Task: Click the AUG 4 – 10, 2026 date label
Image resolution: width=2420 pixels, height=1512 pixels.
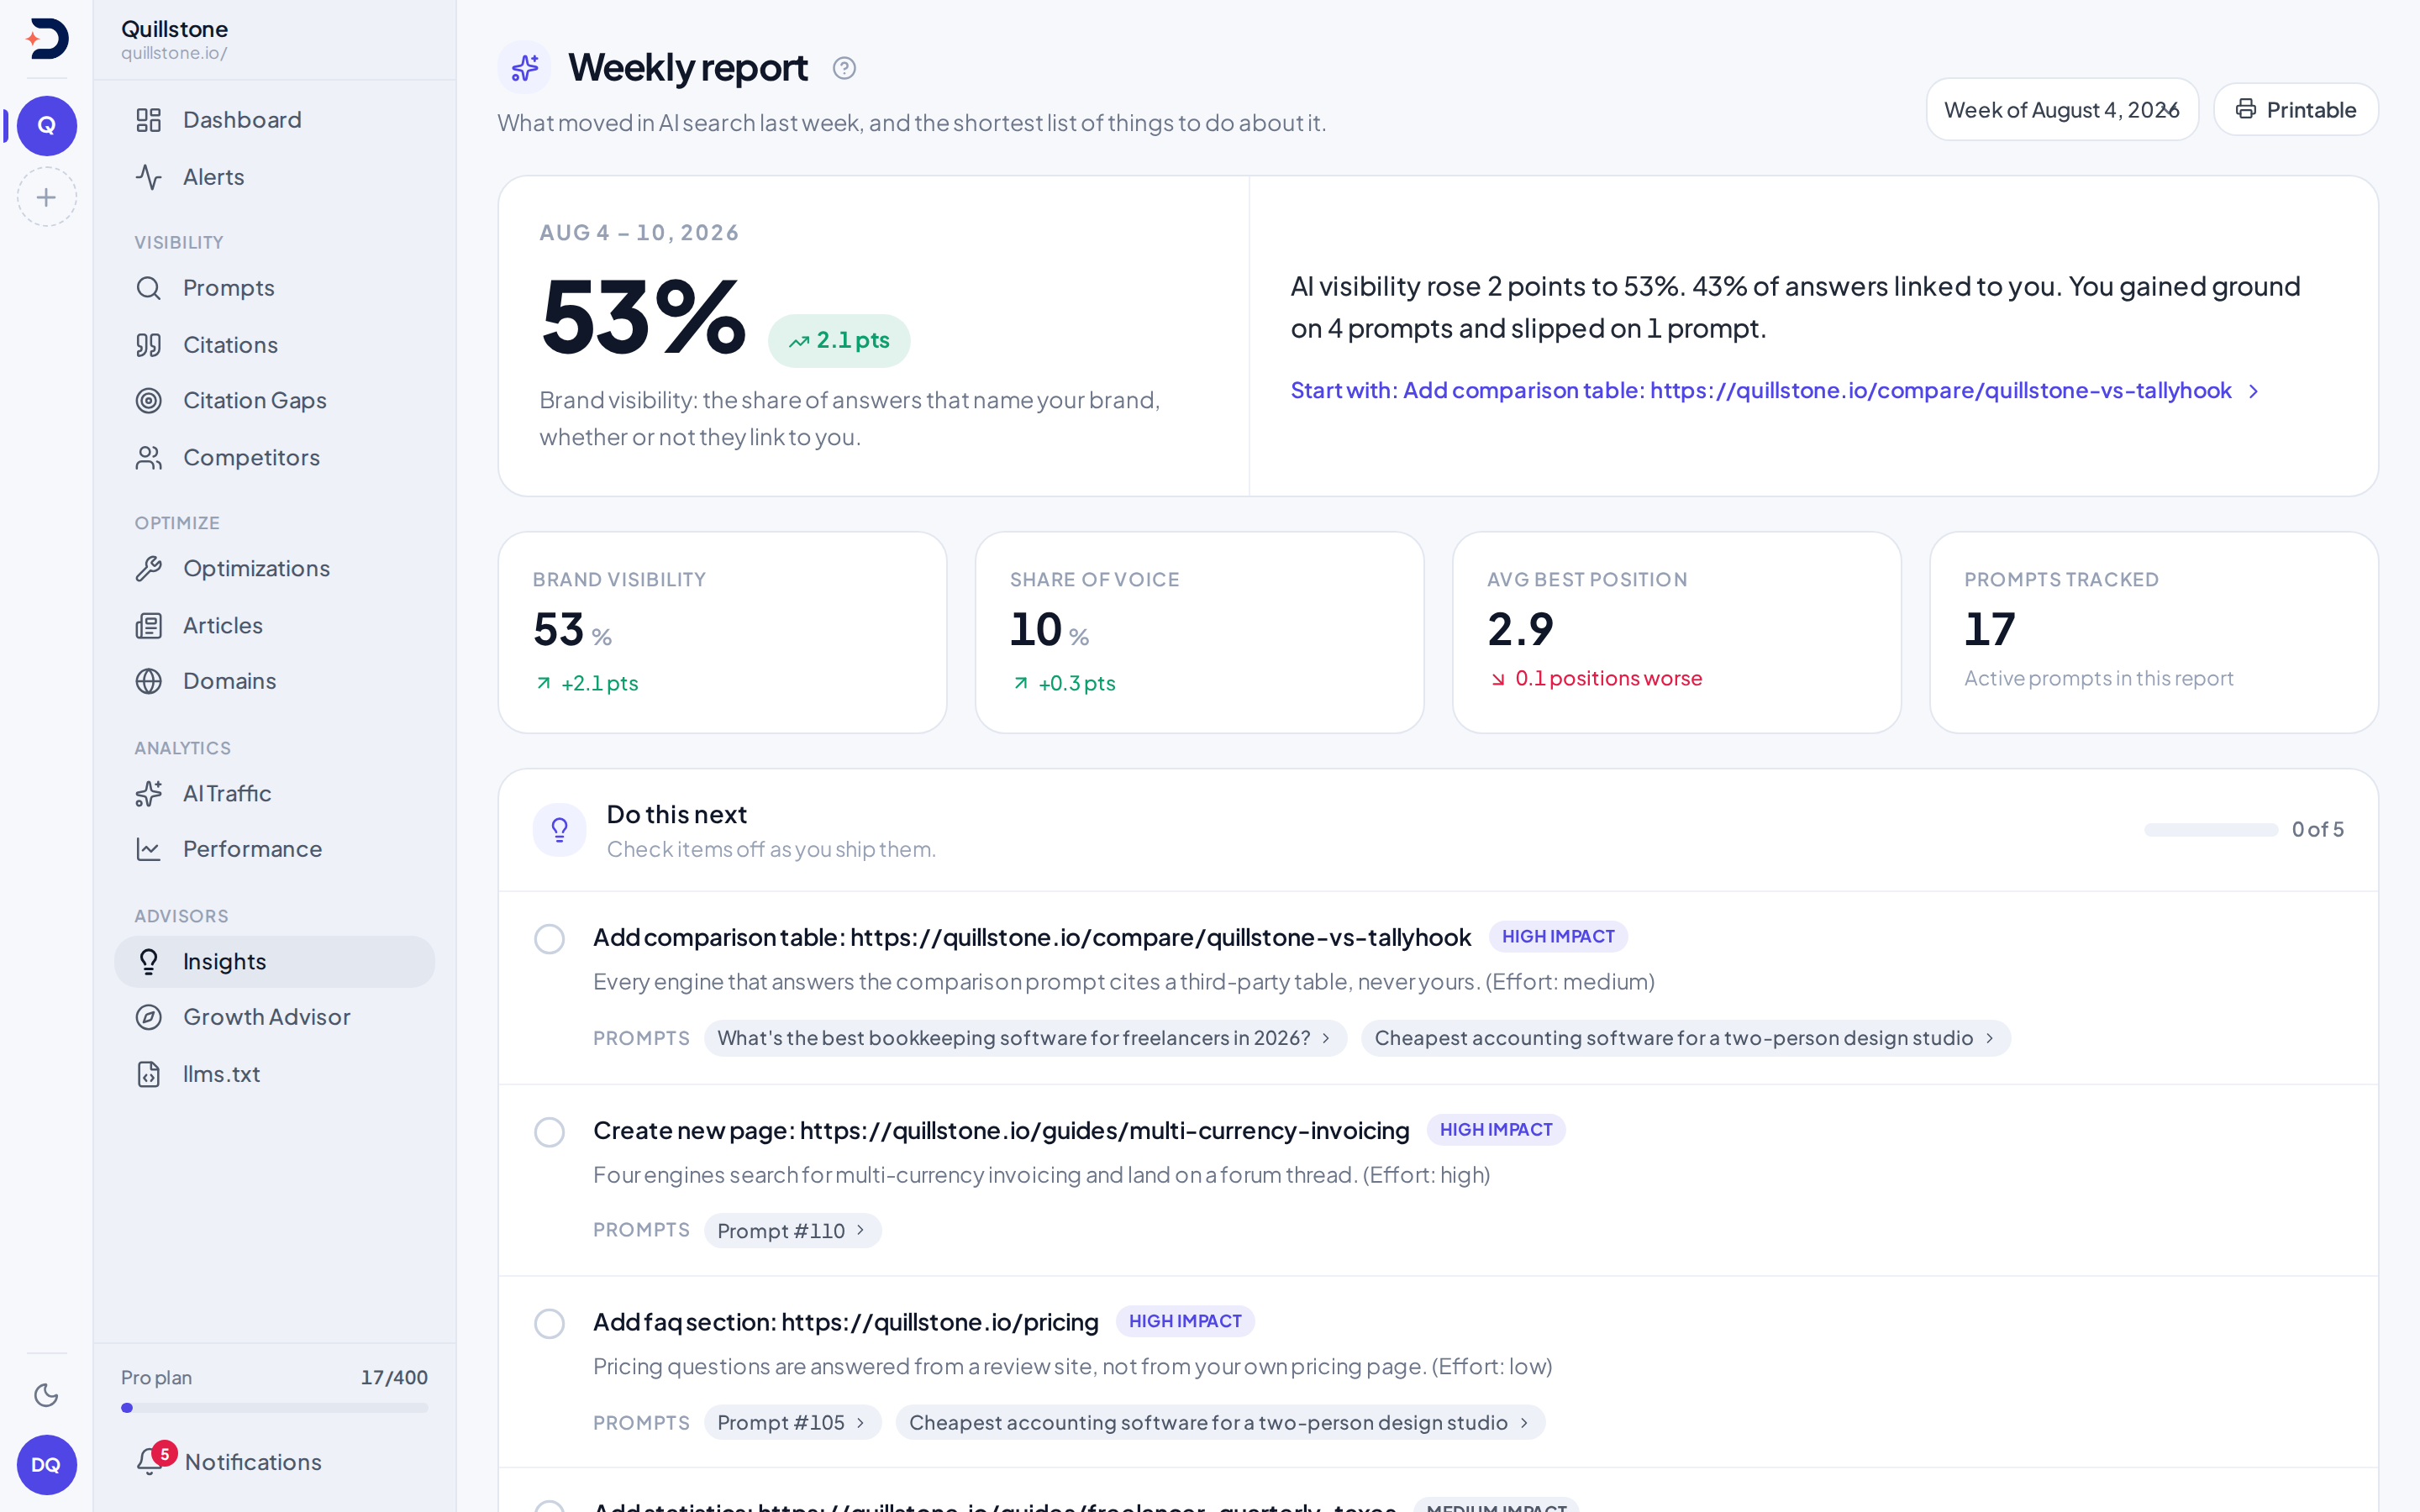Action: tap(639, 233)
